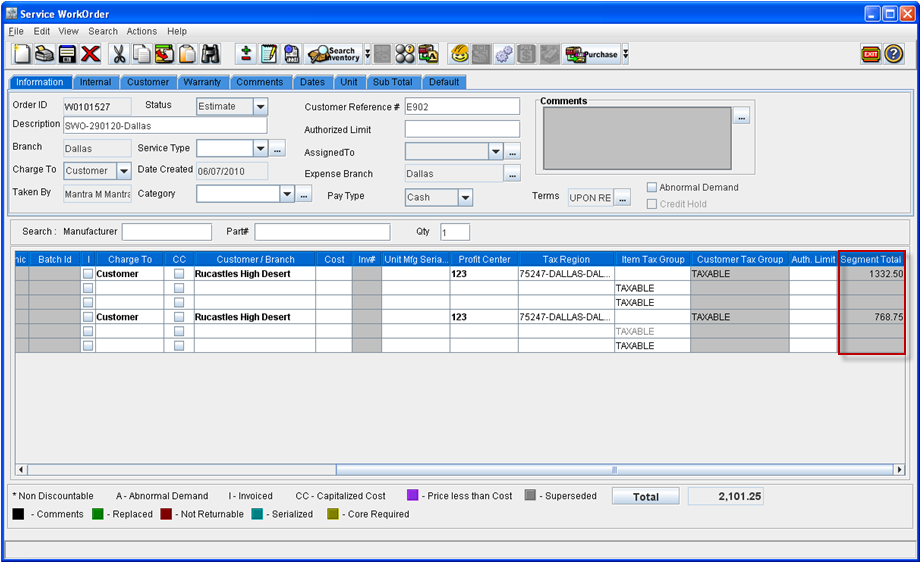
Task: Expand the arrow next to Search Inventory
Action: [368, 54]
